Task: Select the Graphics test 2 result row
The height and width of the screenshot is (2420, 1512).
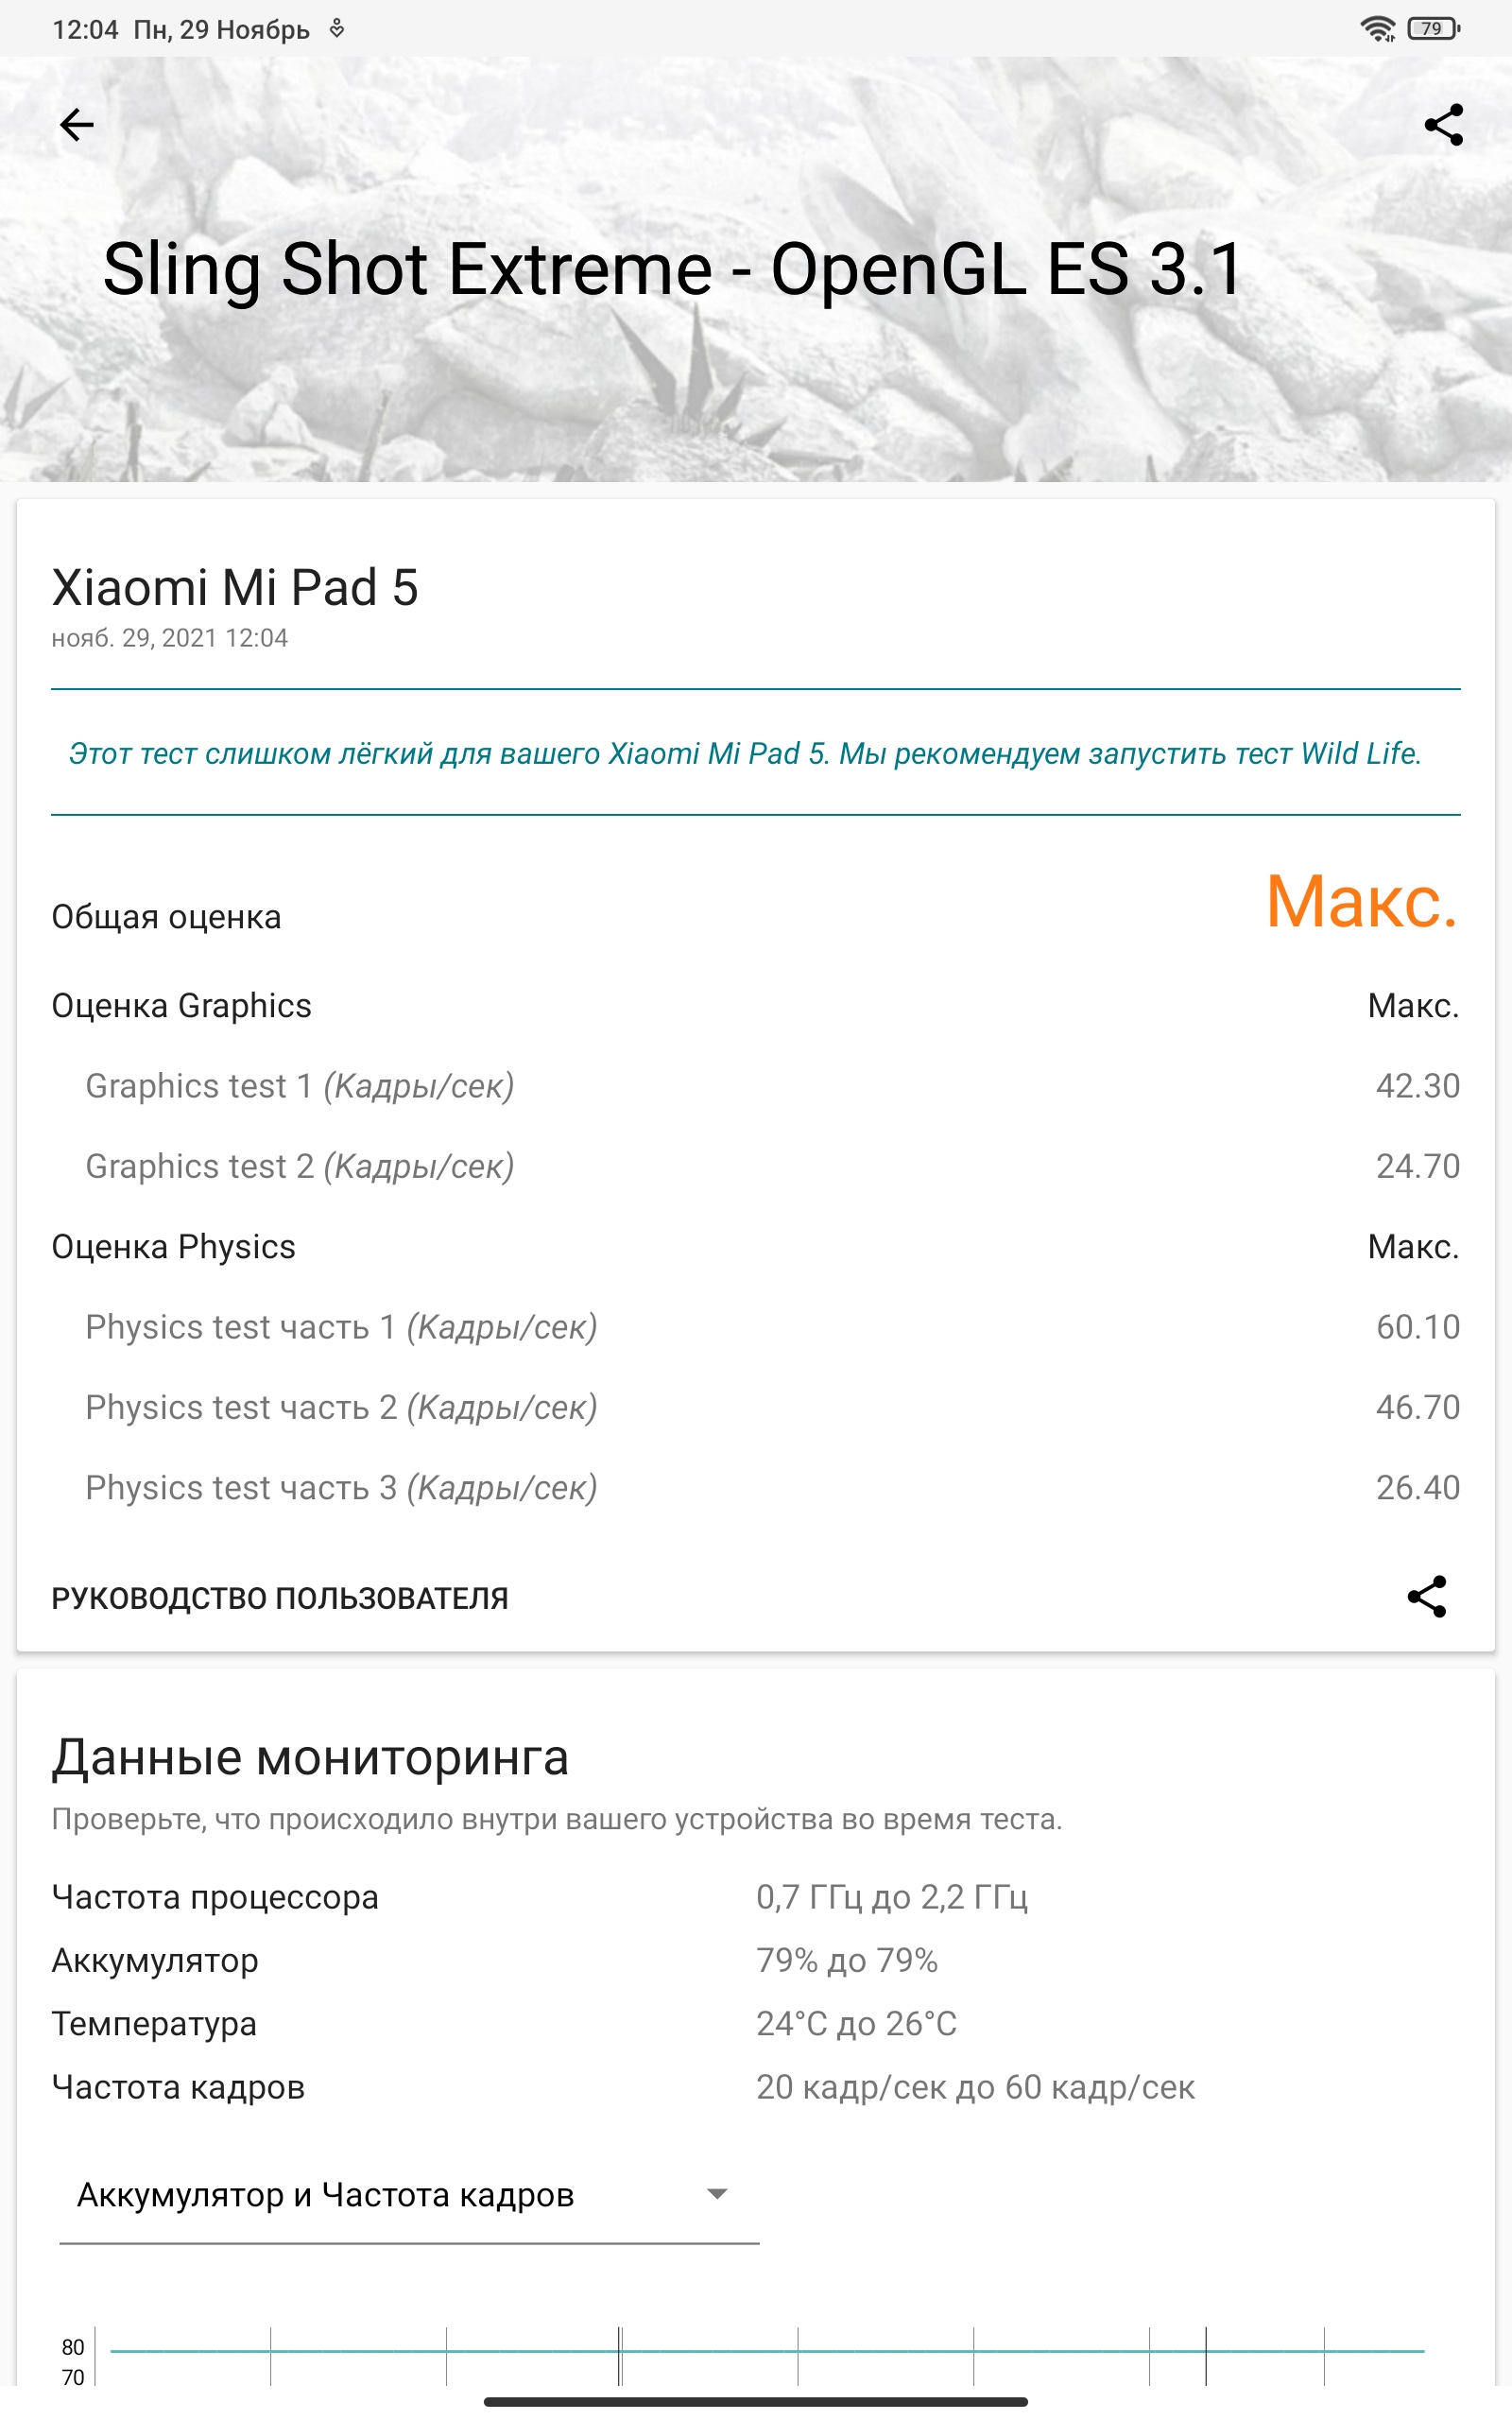Action: [x=755, y=1166]
